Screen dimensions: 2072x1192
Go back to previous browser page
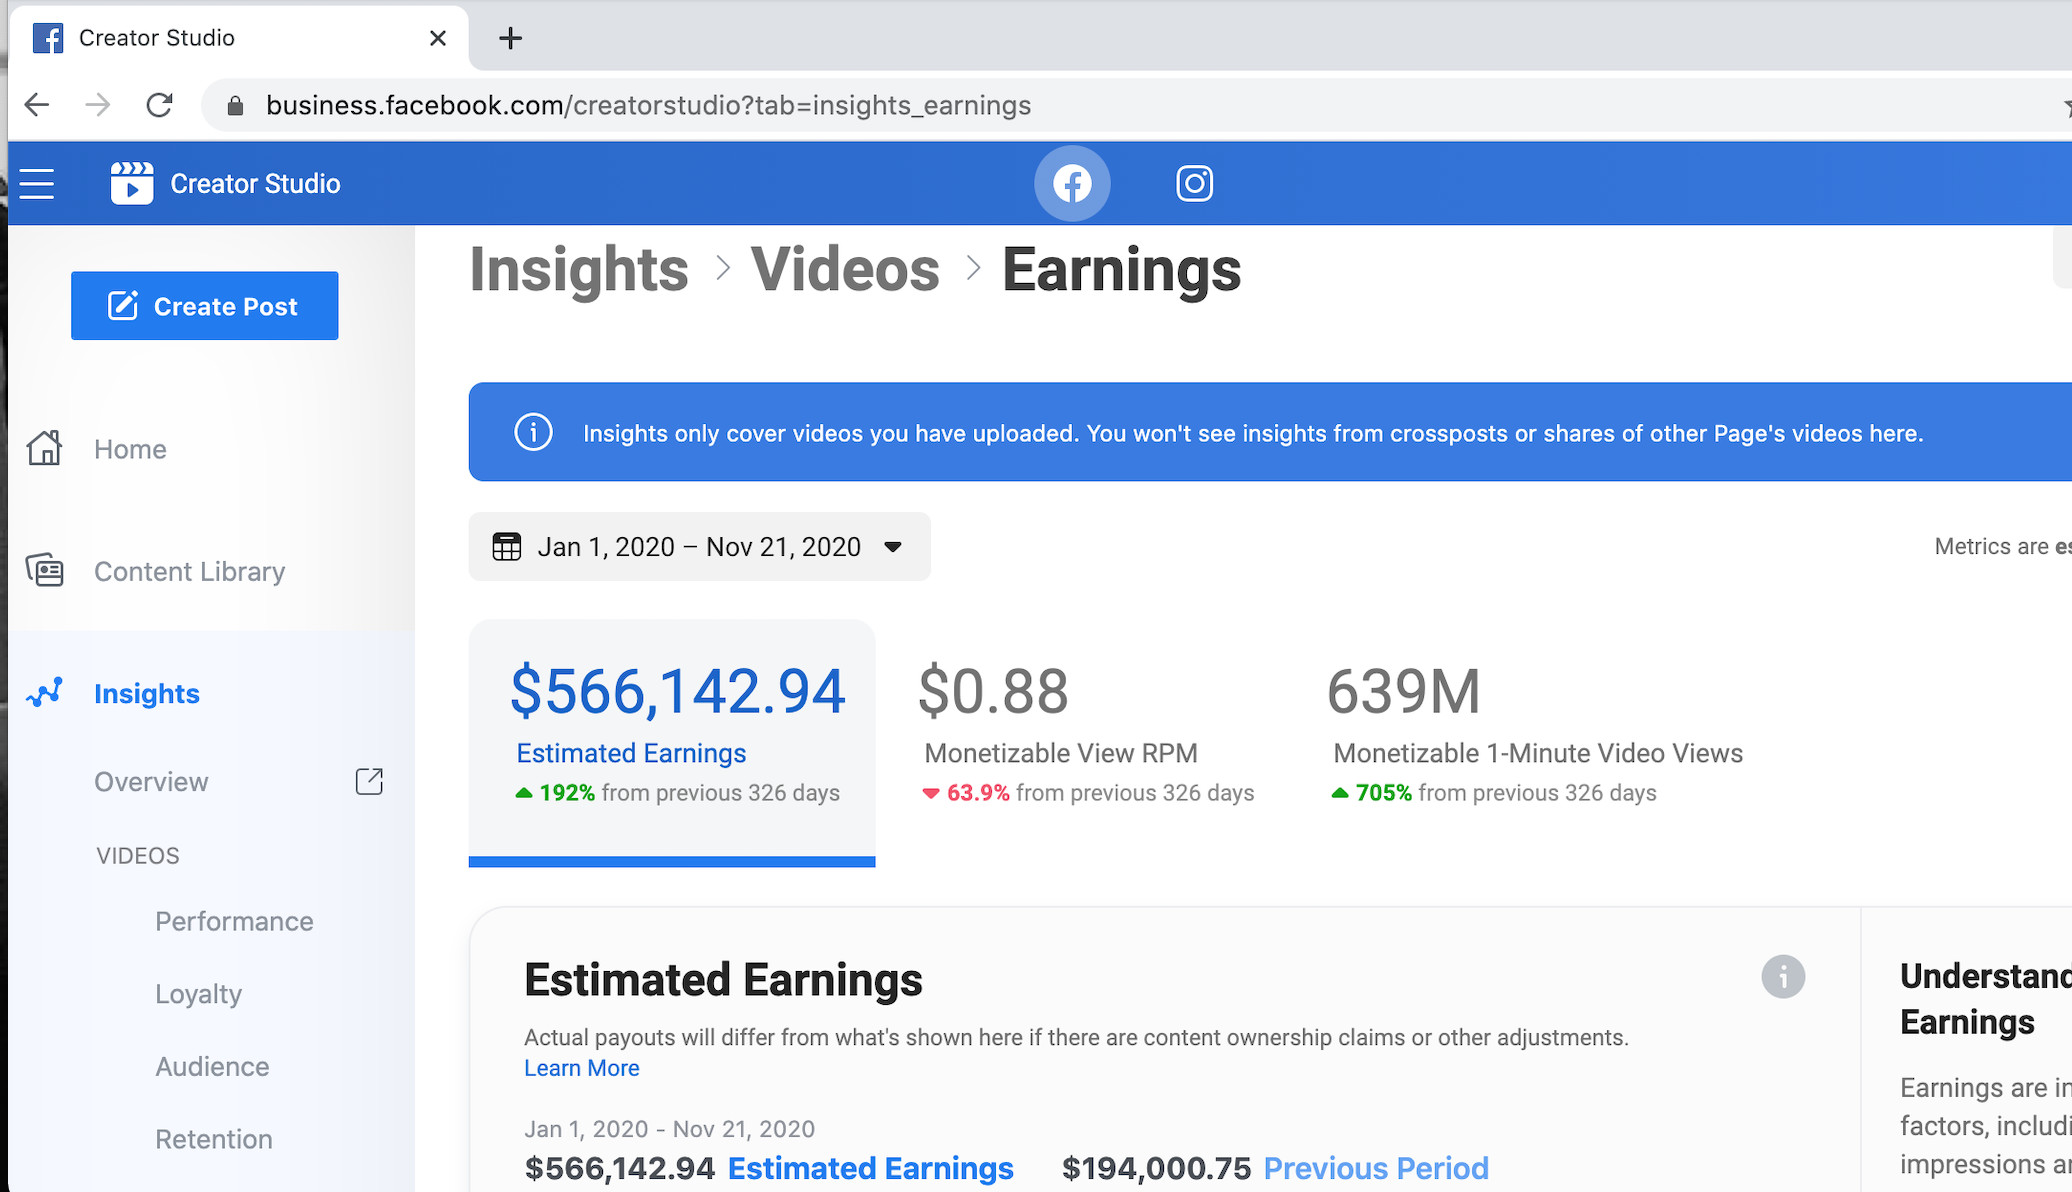coord(37,105)
